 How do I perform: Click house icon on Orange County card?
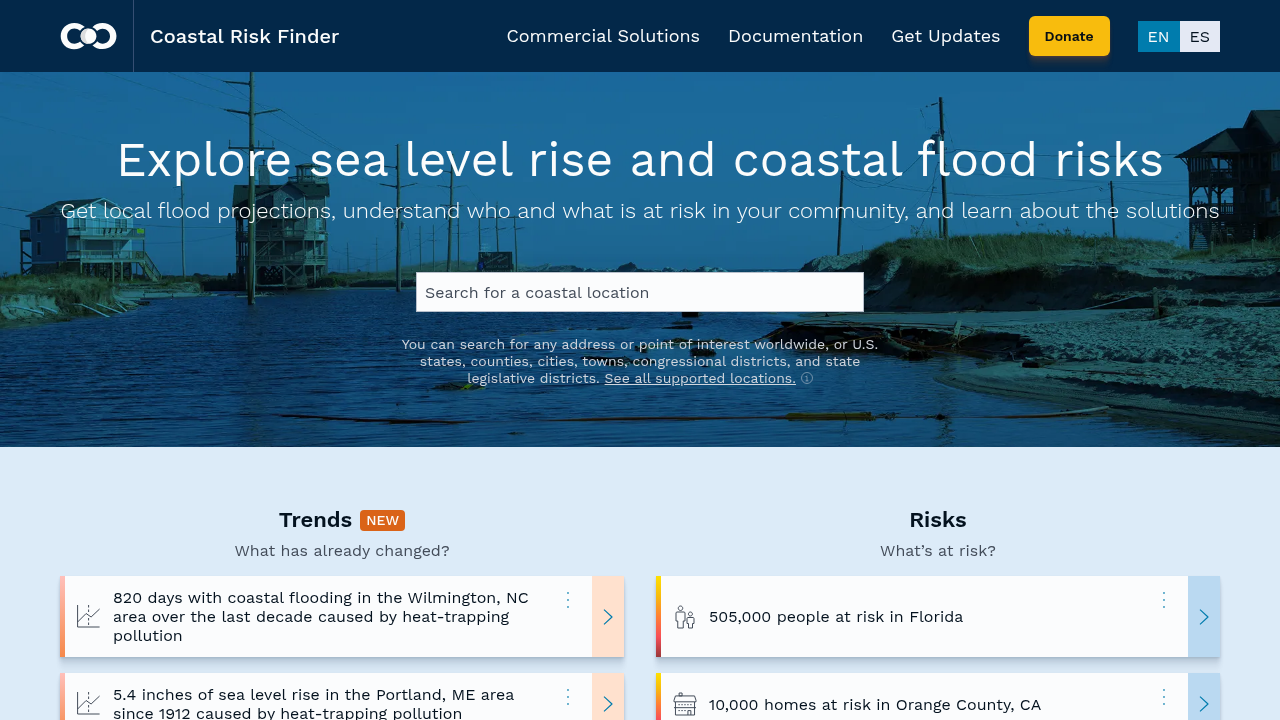click(x=685, y=705)
